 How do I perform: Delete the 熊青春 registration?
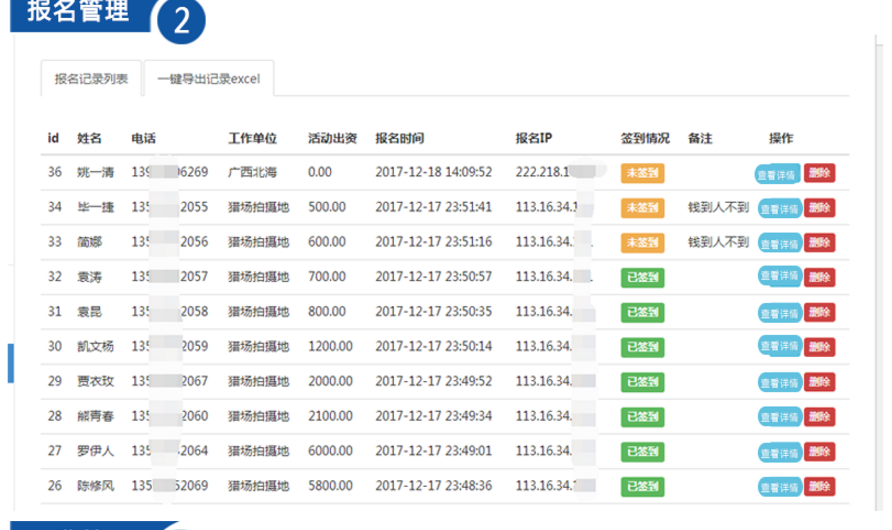click(x=819, y=417)
